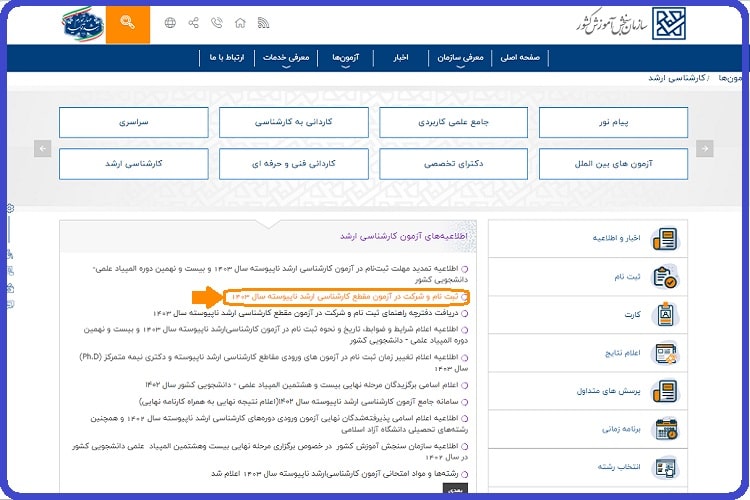
Task: Open کارت sidebar link
Action: coord(632,314)
